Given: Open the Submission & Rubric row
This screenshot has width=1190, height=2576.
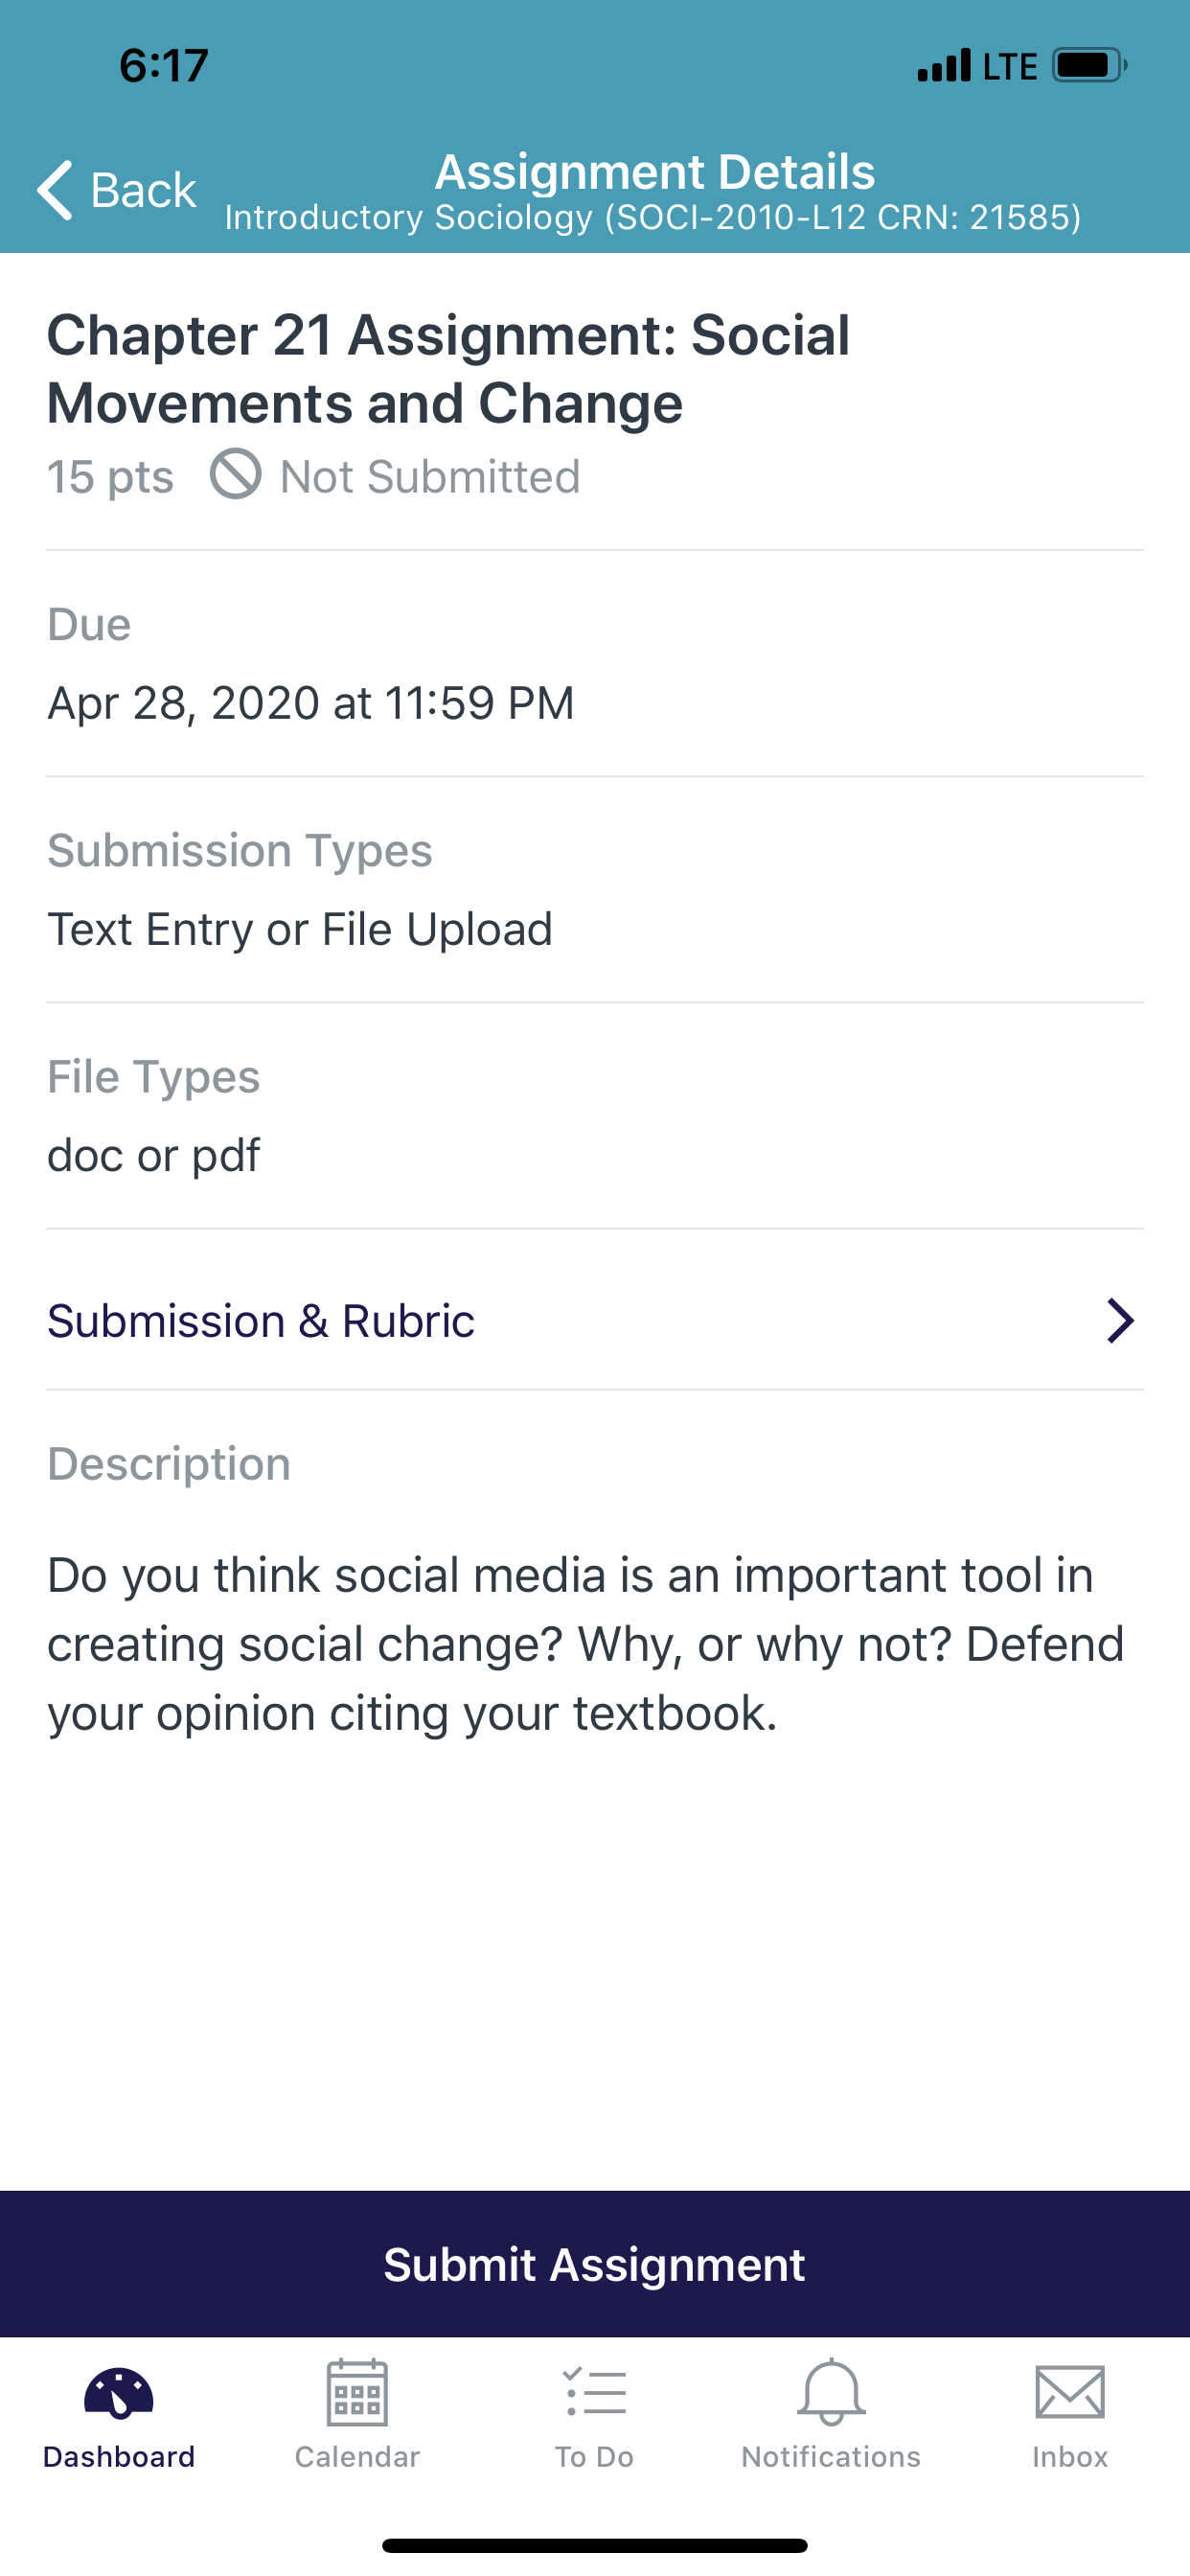Looking at the screenshot, I should 595,1321.
